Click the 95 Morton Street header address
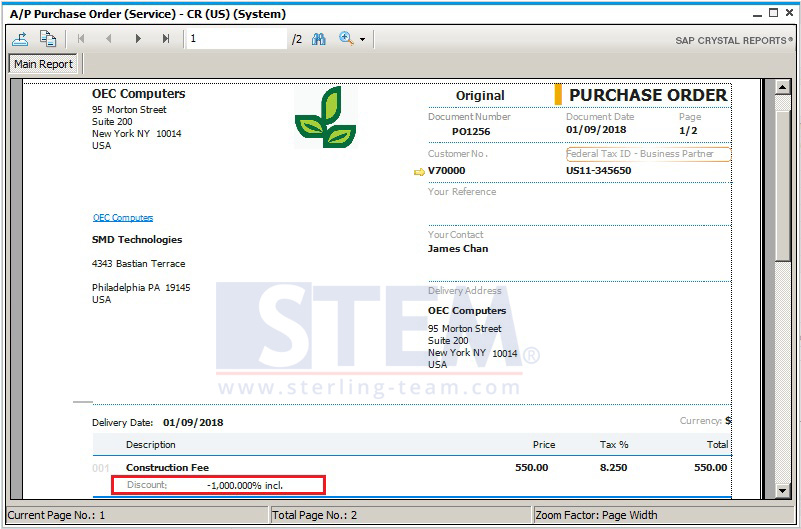The image size is (801, 529). coord(129,110)
